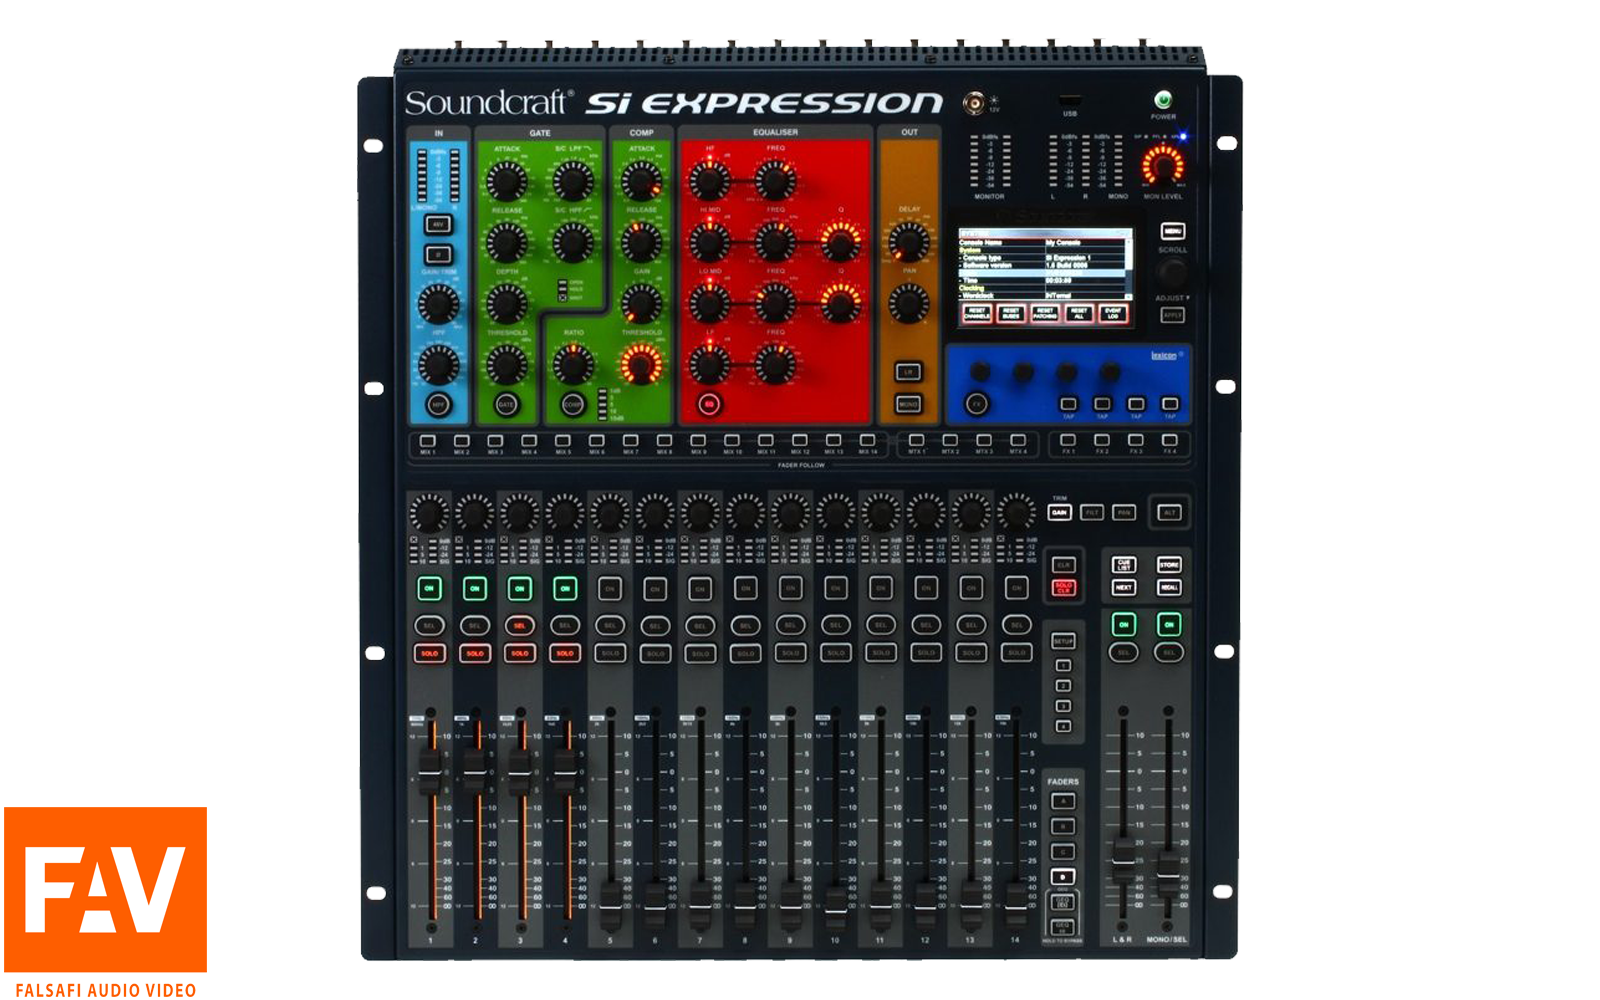Click the ALT button

[1169, 512]
